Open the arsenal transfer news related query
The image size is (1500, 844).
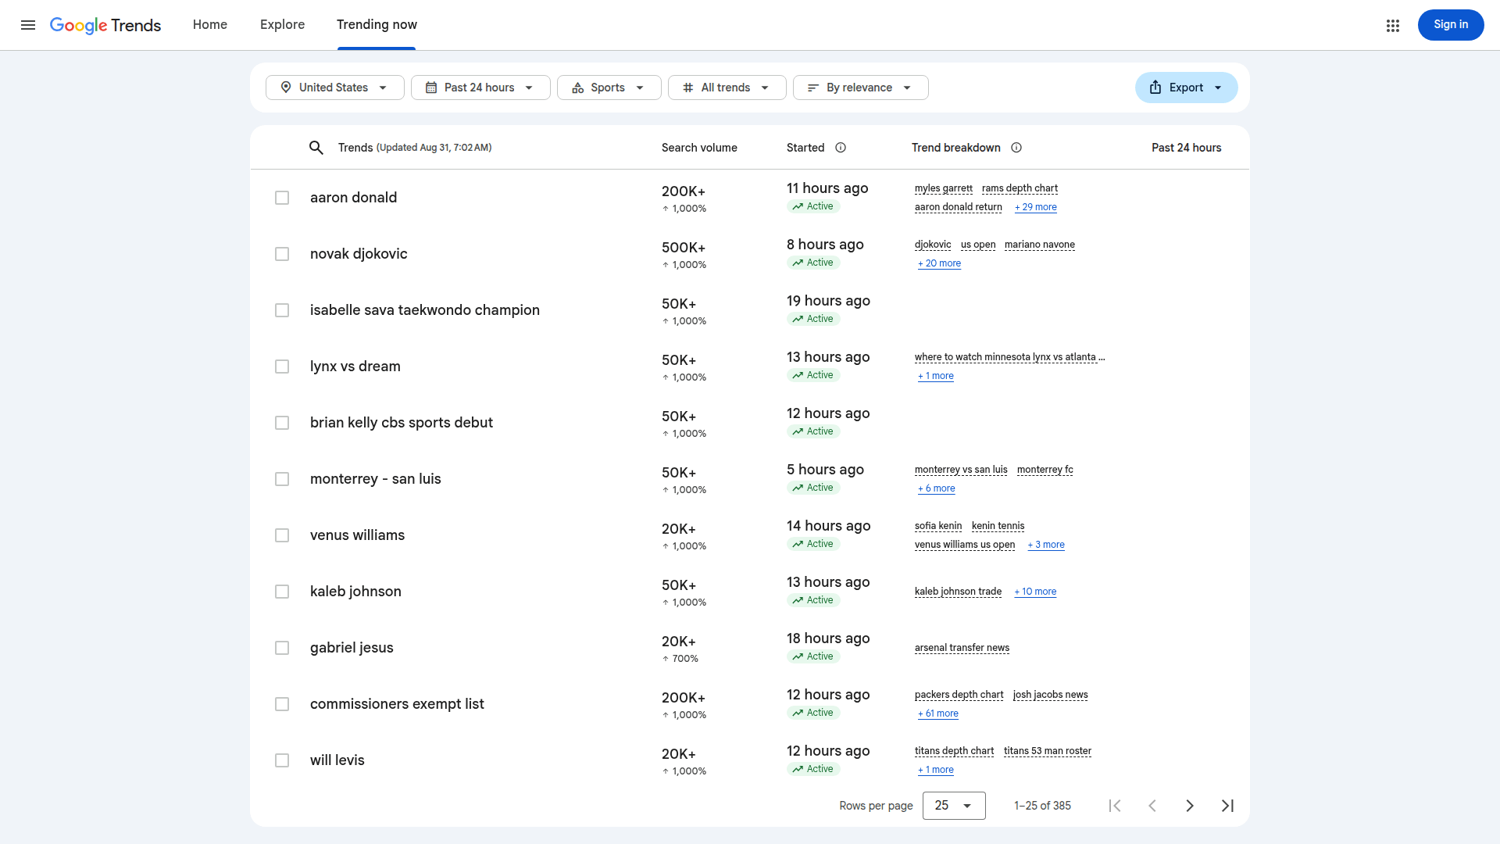(962, 648)
